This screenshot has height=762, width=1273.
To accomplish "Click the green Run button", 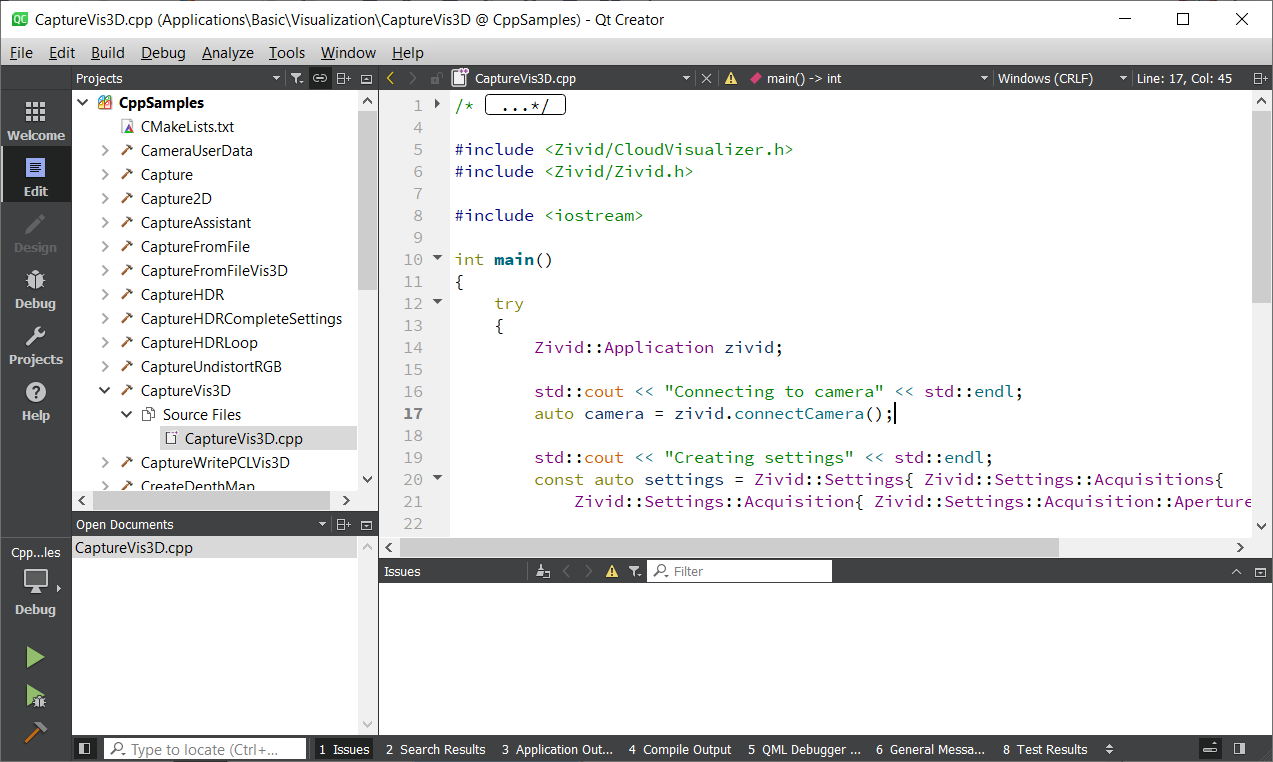I will [x=35, y=657].
